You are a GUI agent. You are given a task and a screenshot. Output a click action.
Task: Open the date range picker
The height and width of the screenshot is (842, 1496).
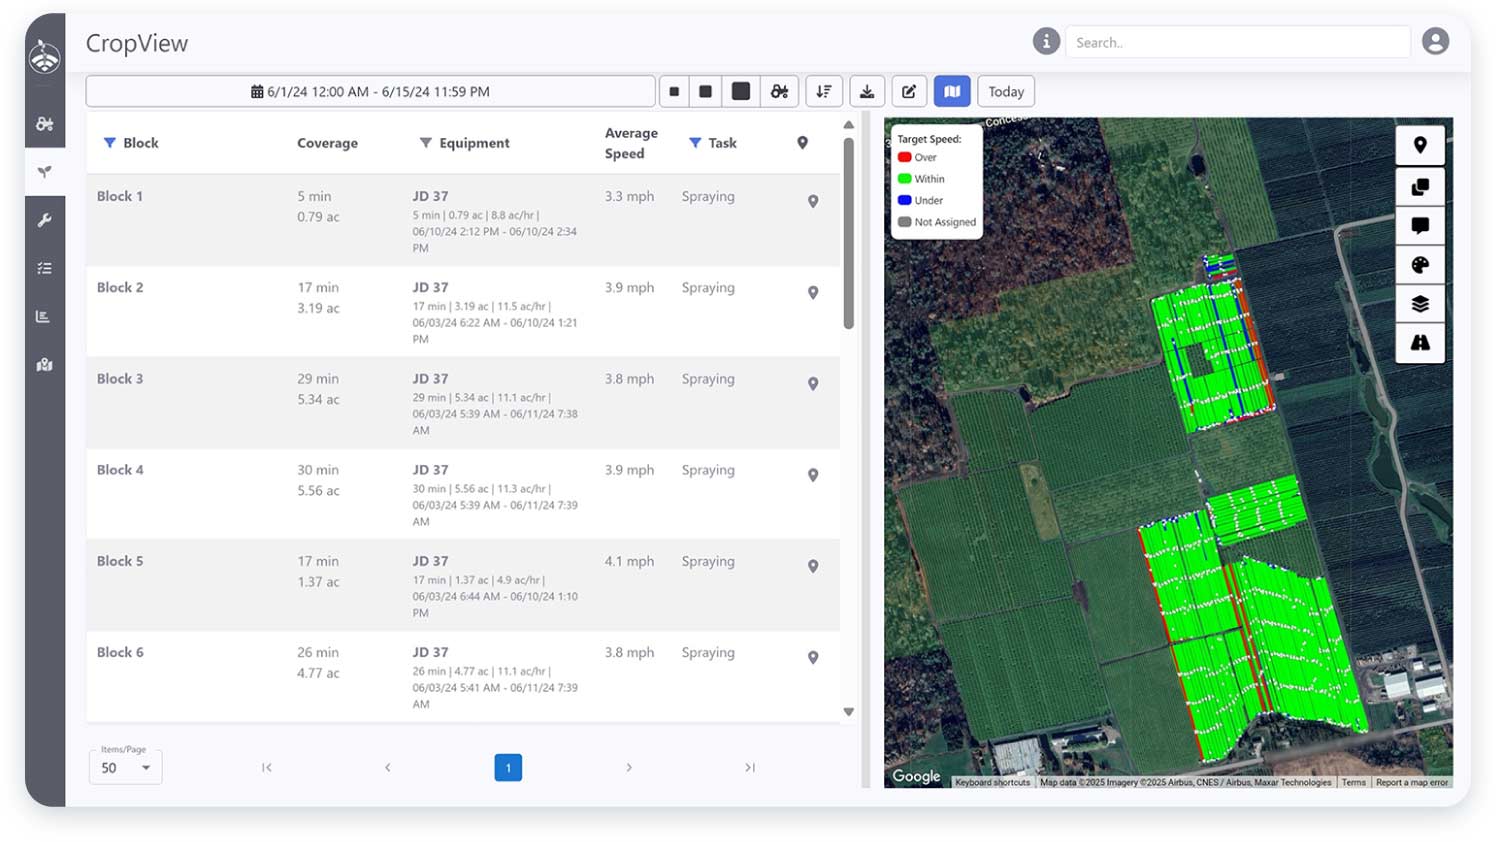[370, 91]
